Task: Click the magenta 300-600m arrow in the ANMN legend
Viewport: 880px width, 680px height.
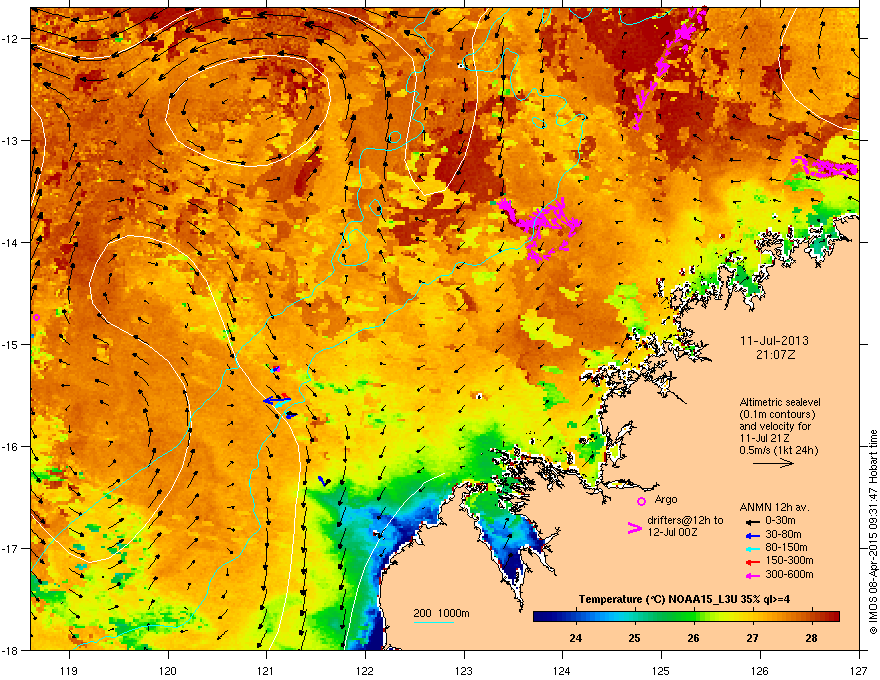Action: tap(753, 575)
